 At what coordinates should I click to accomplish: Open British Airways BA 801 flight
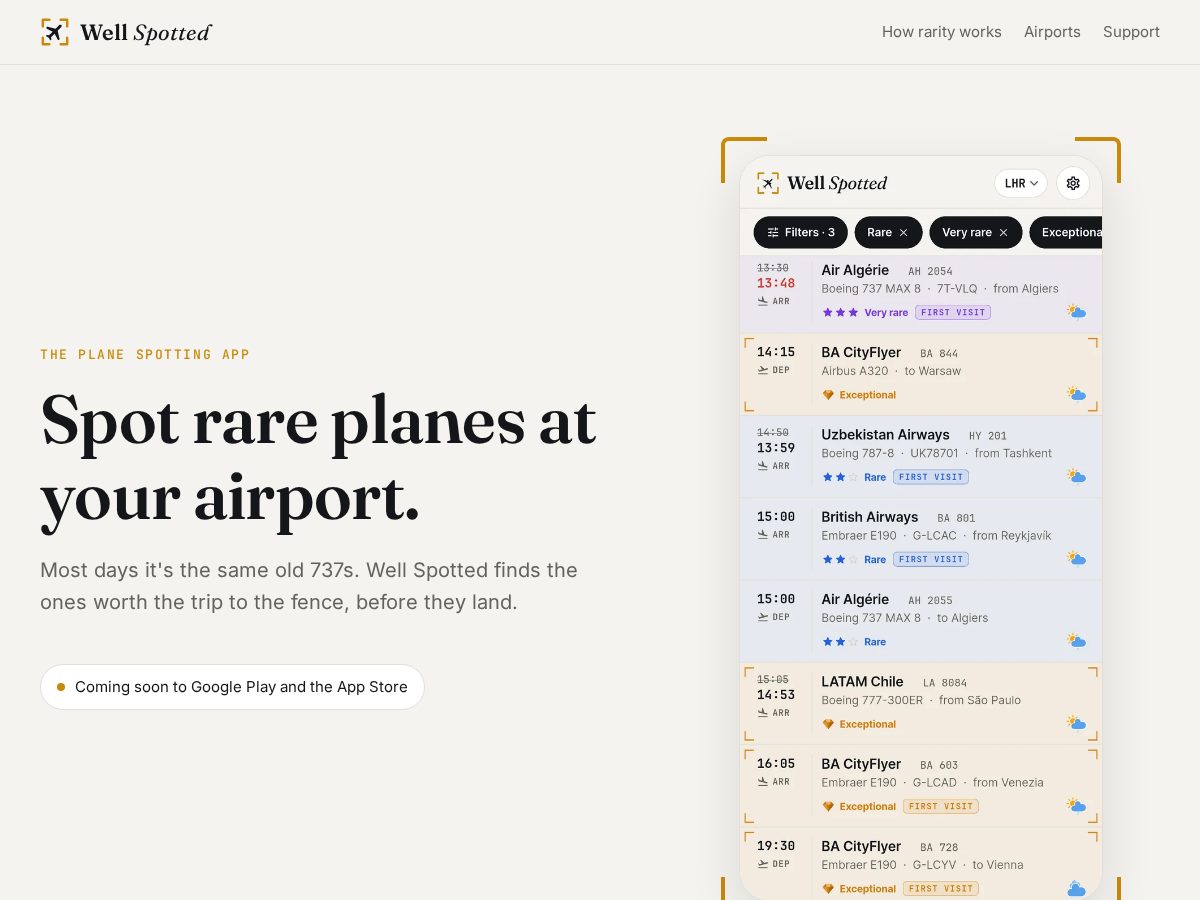[x=921, y=539]
